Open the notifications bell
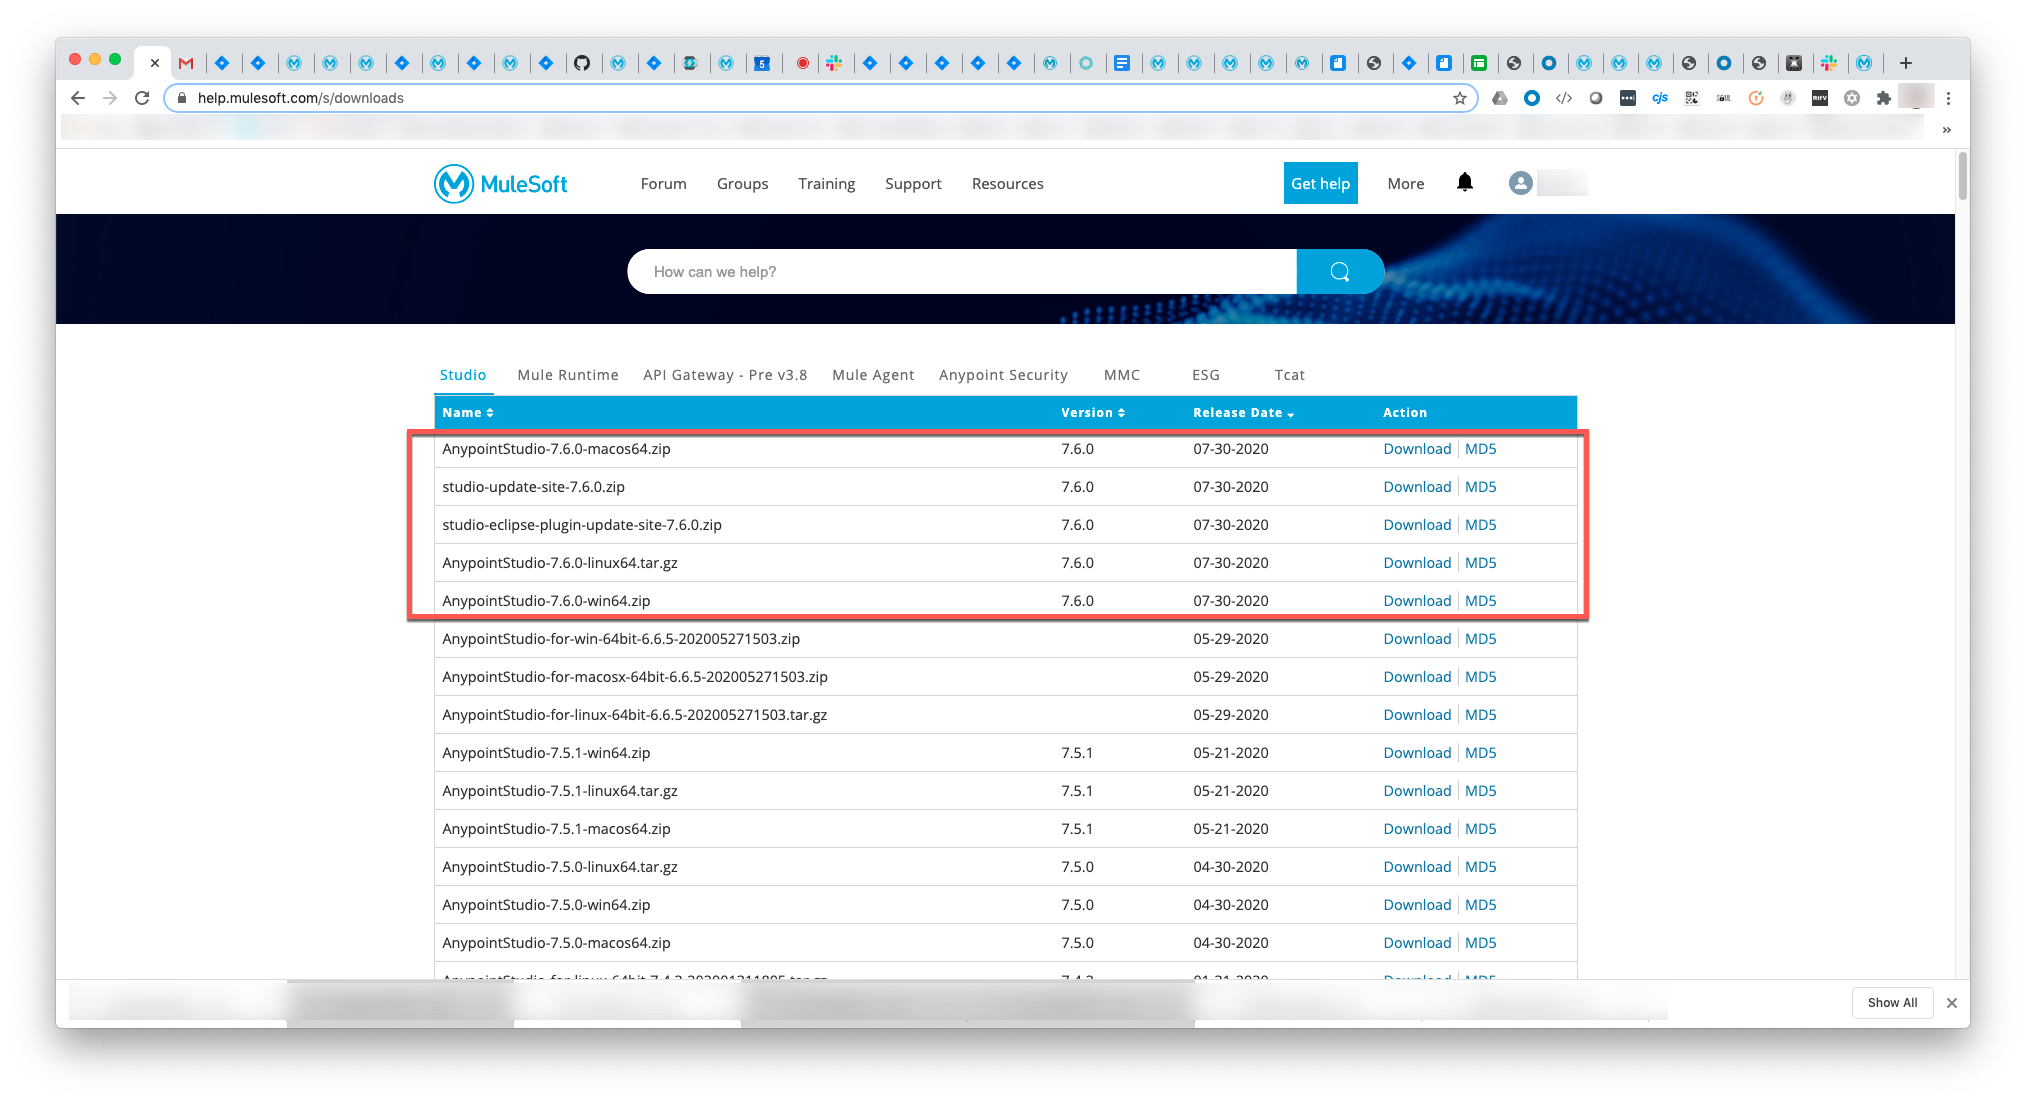This screenshot has height=1102, width=2026. pos(1464,182)
